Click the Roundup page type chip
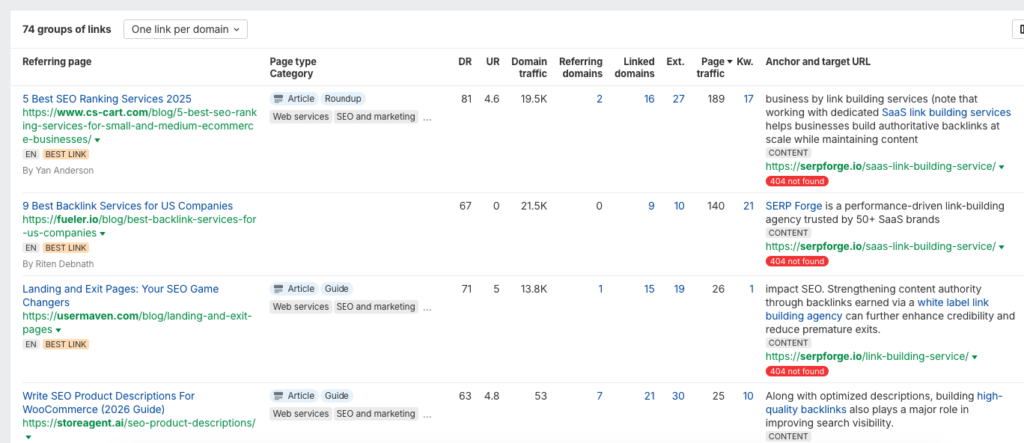The width and height of the screenshot is (1024, 443). point(343,99)
